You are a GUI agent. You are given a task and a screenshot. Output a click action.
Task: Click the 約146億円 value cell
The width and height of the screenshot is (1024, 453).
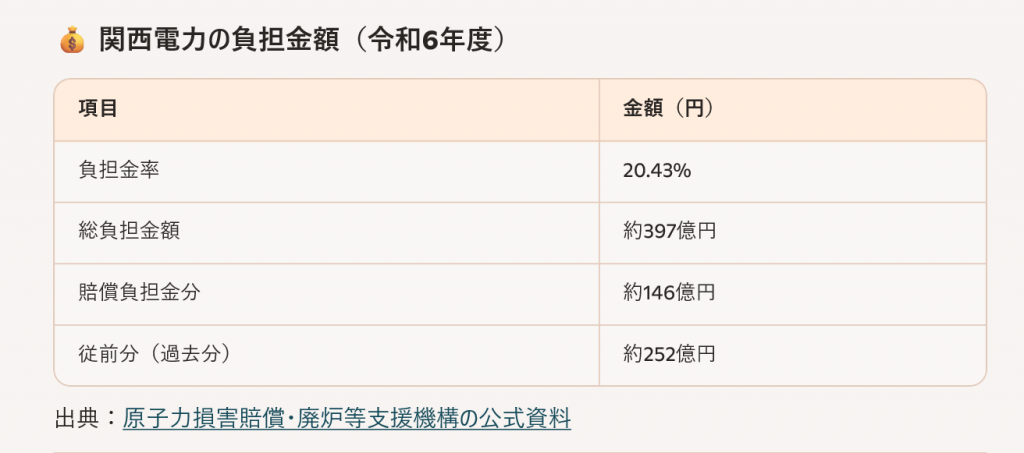pyautogui.click(x=669, y=292)
